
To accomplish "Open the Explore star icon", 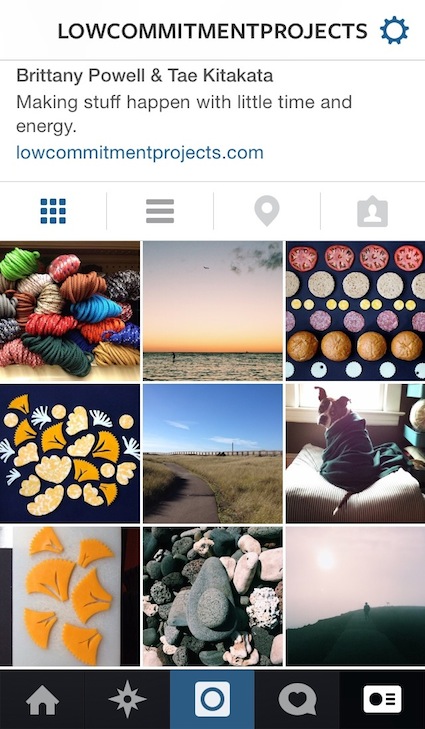I will pyautogui.click(x=127, y=699).
